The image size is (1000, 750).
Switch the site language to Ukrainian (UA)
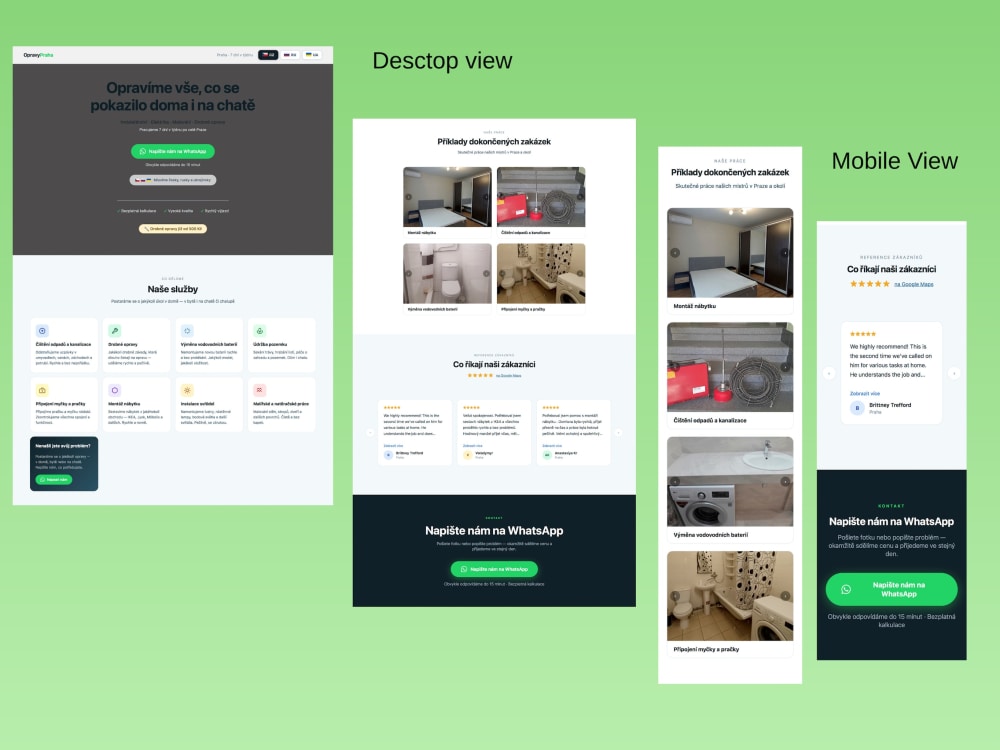pos(312,55)
